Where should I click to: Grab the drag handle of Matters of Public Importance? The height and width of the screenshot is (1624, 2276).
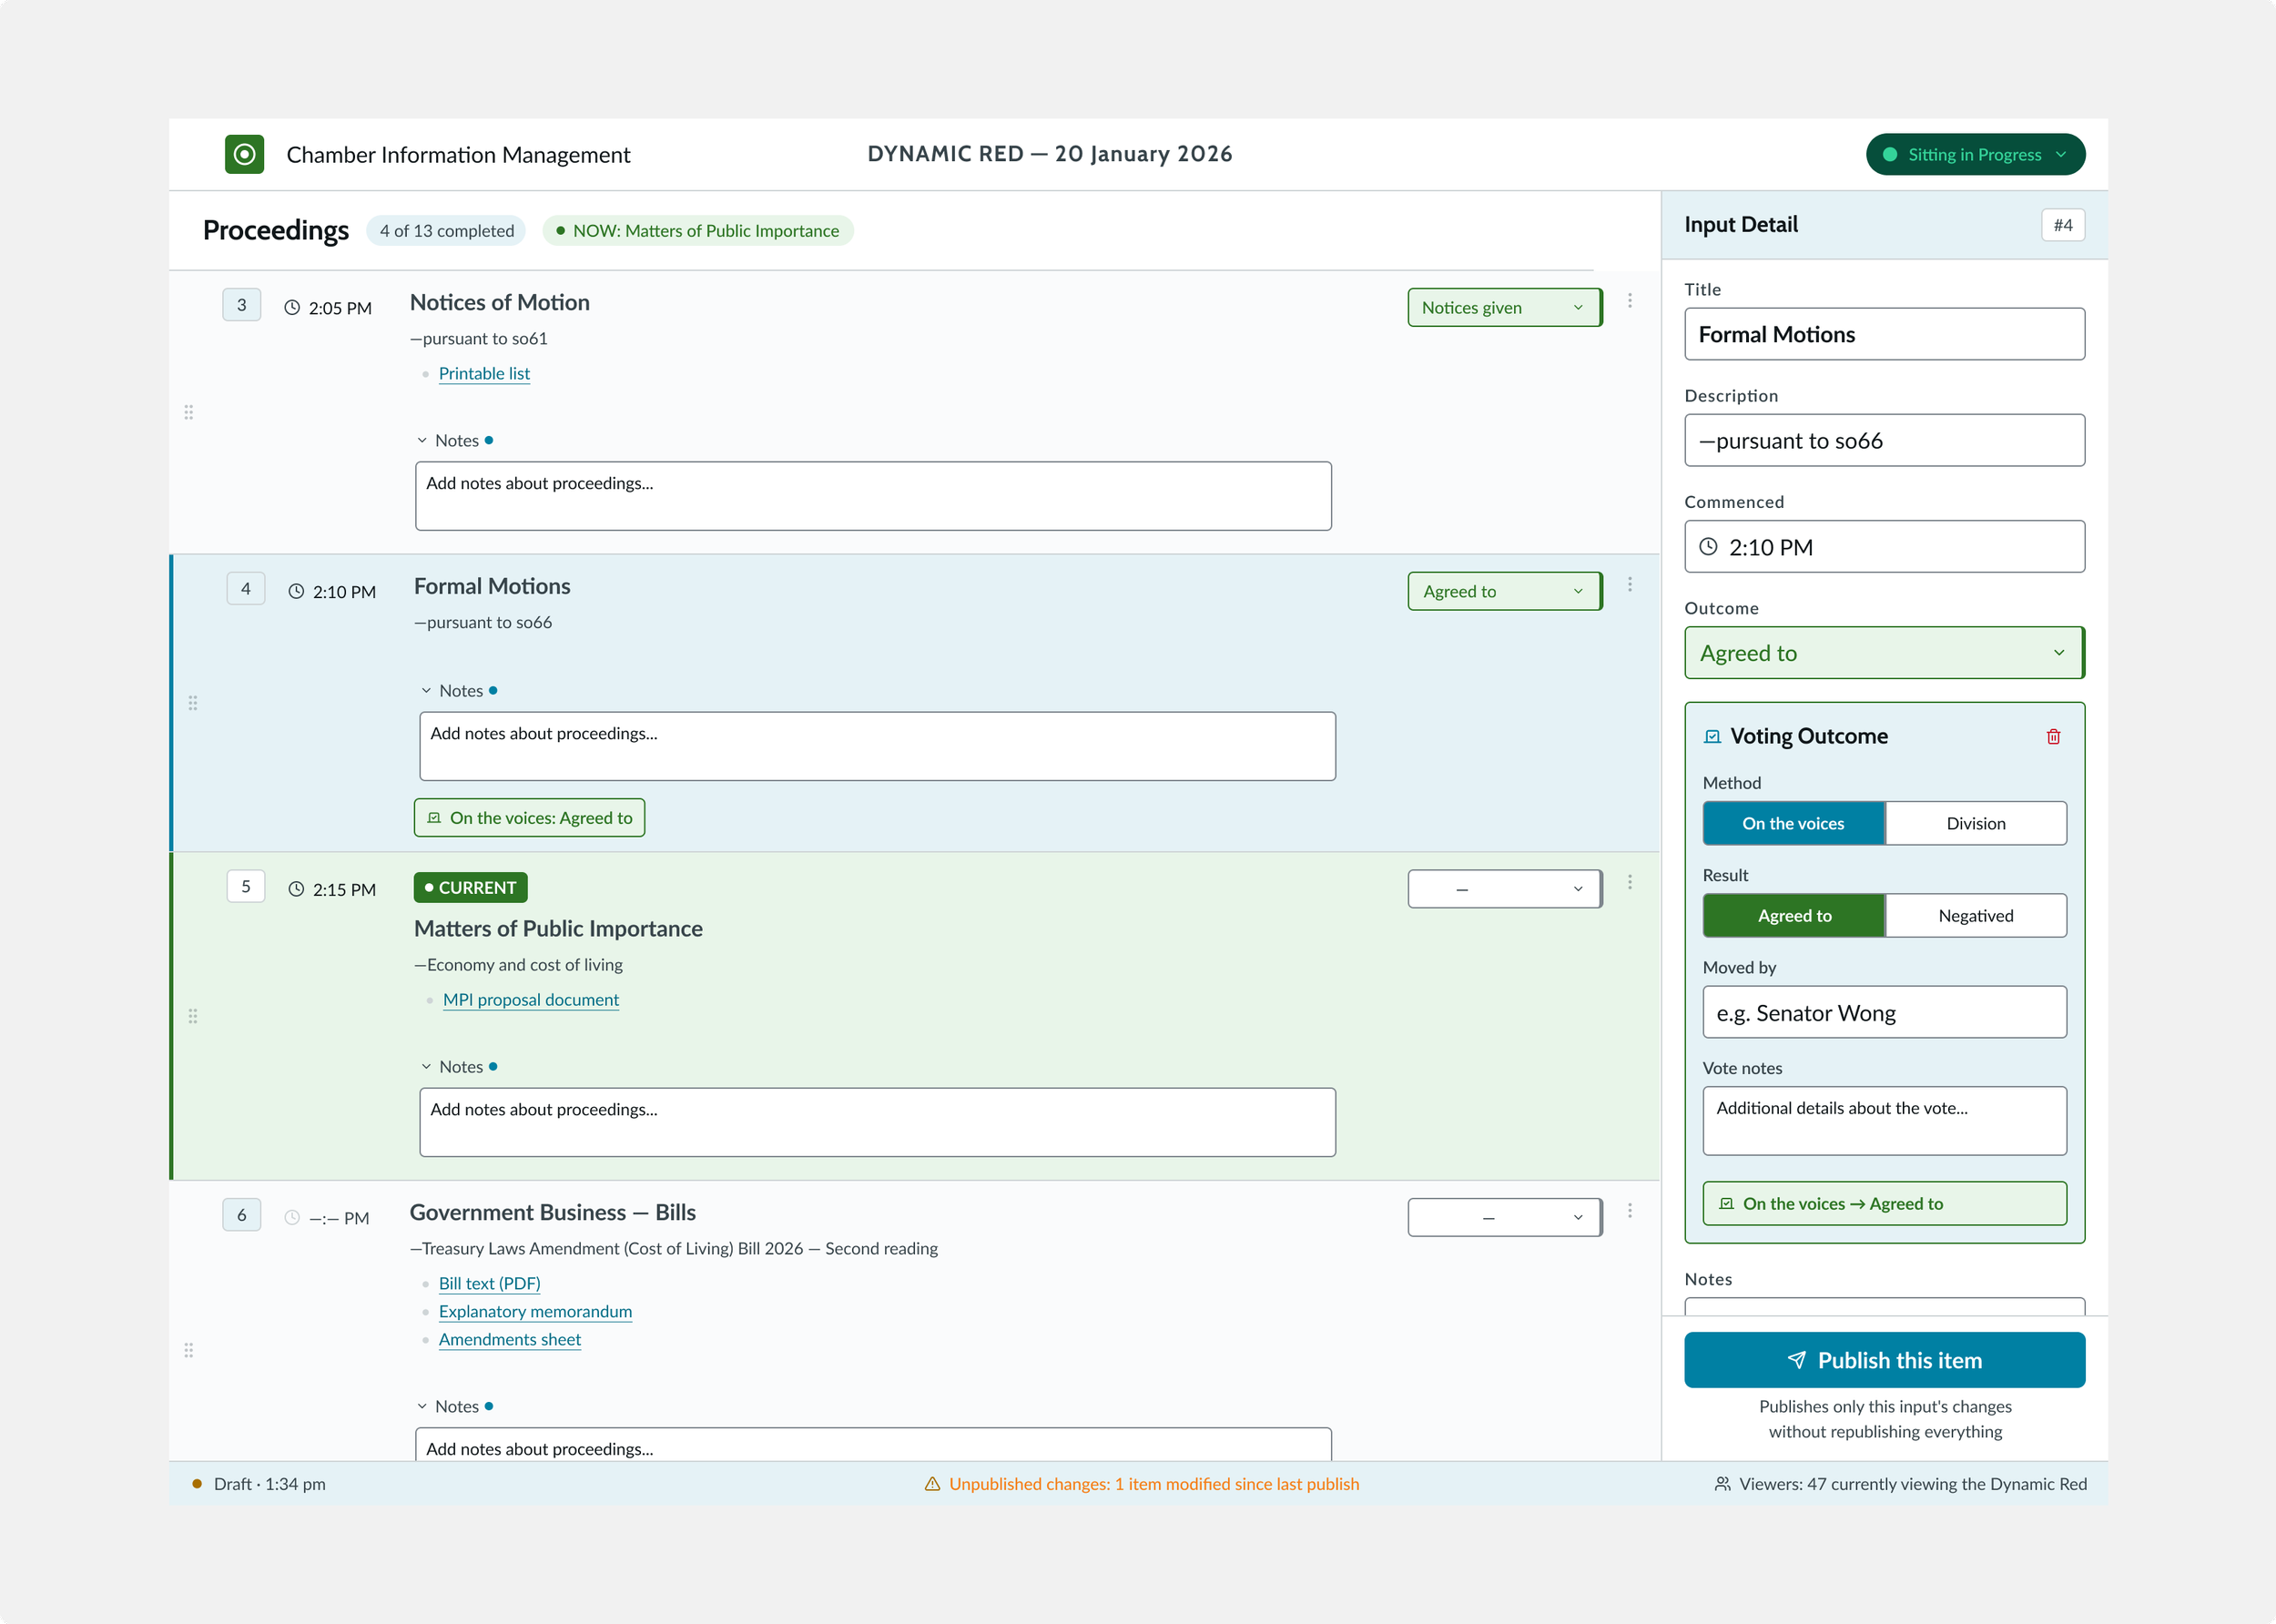click(193, 1016)
